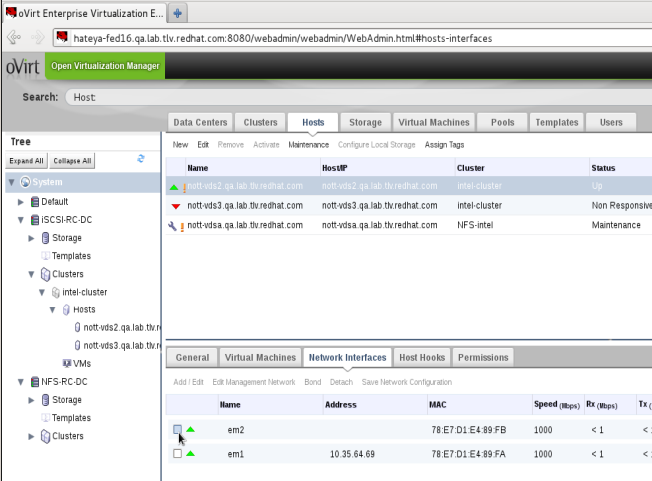Click the nott-vds2 host icon in the tree
This screenshot has width=652, height=481.
tap(77, 328)
